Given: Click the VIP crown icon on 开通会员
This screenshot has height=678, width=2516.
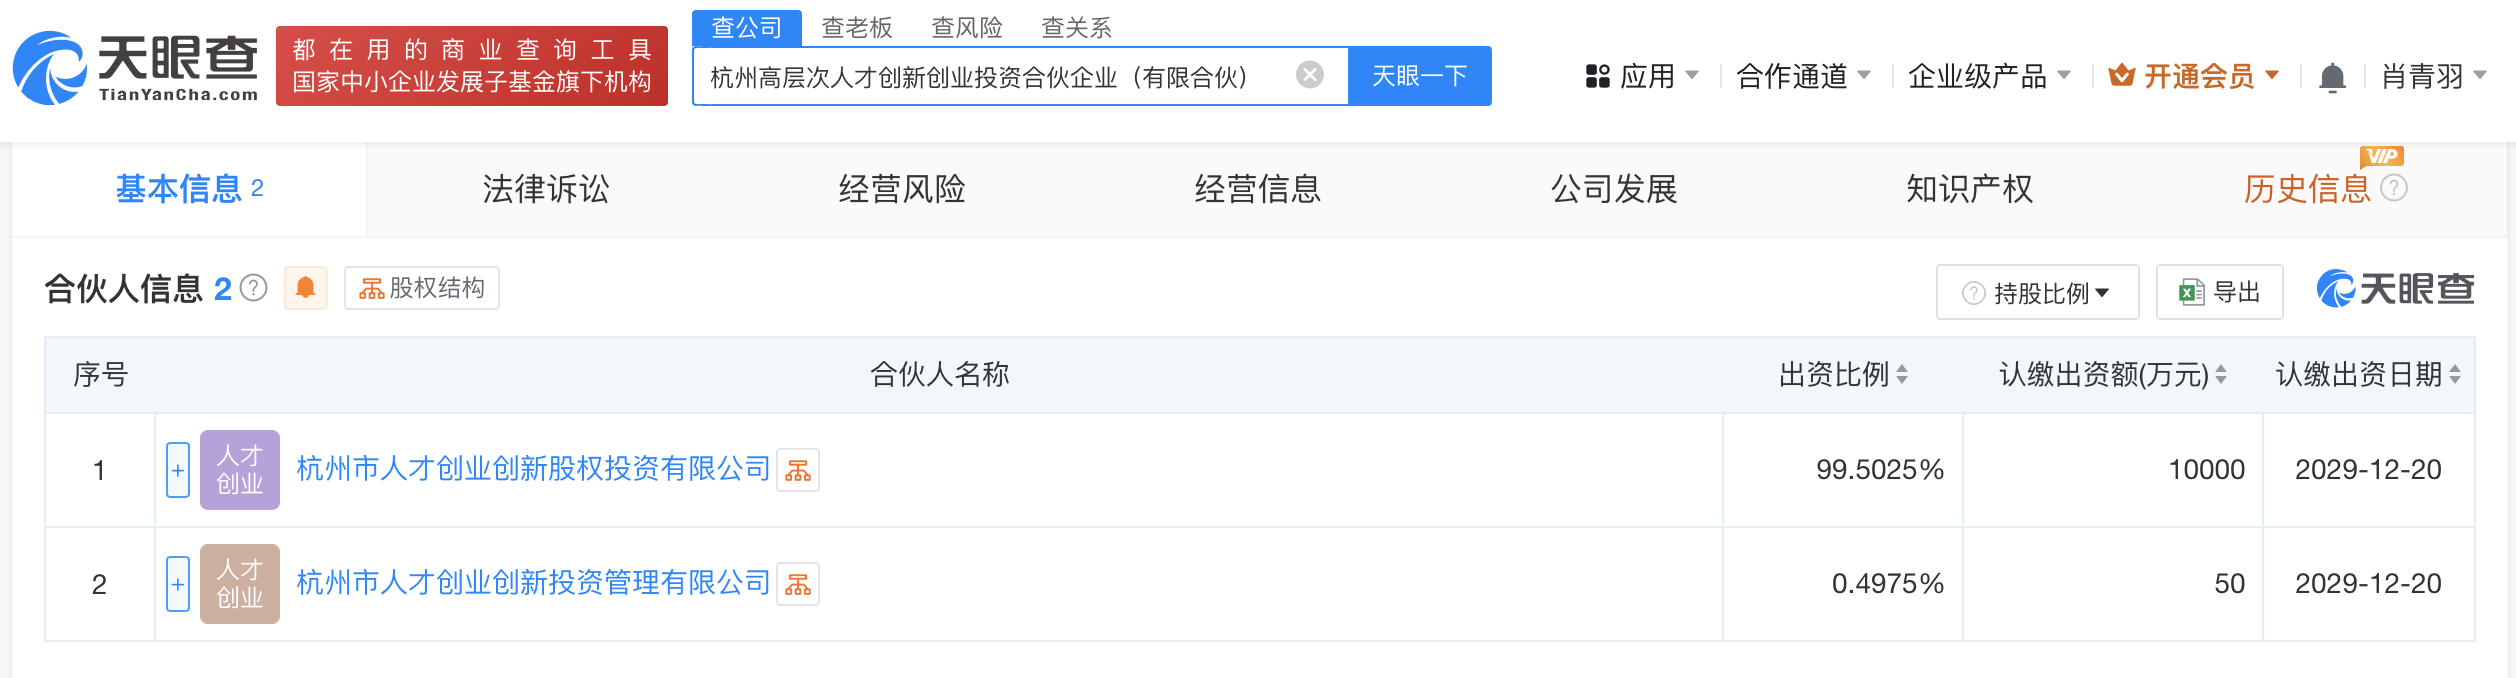Looking at the screenshot, I should pyautogui.click(x=2120, y=75).
